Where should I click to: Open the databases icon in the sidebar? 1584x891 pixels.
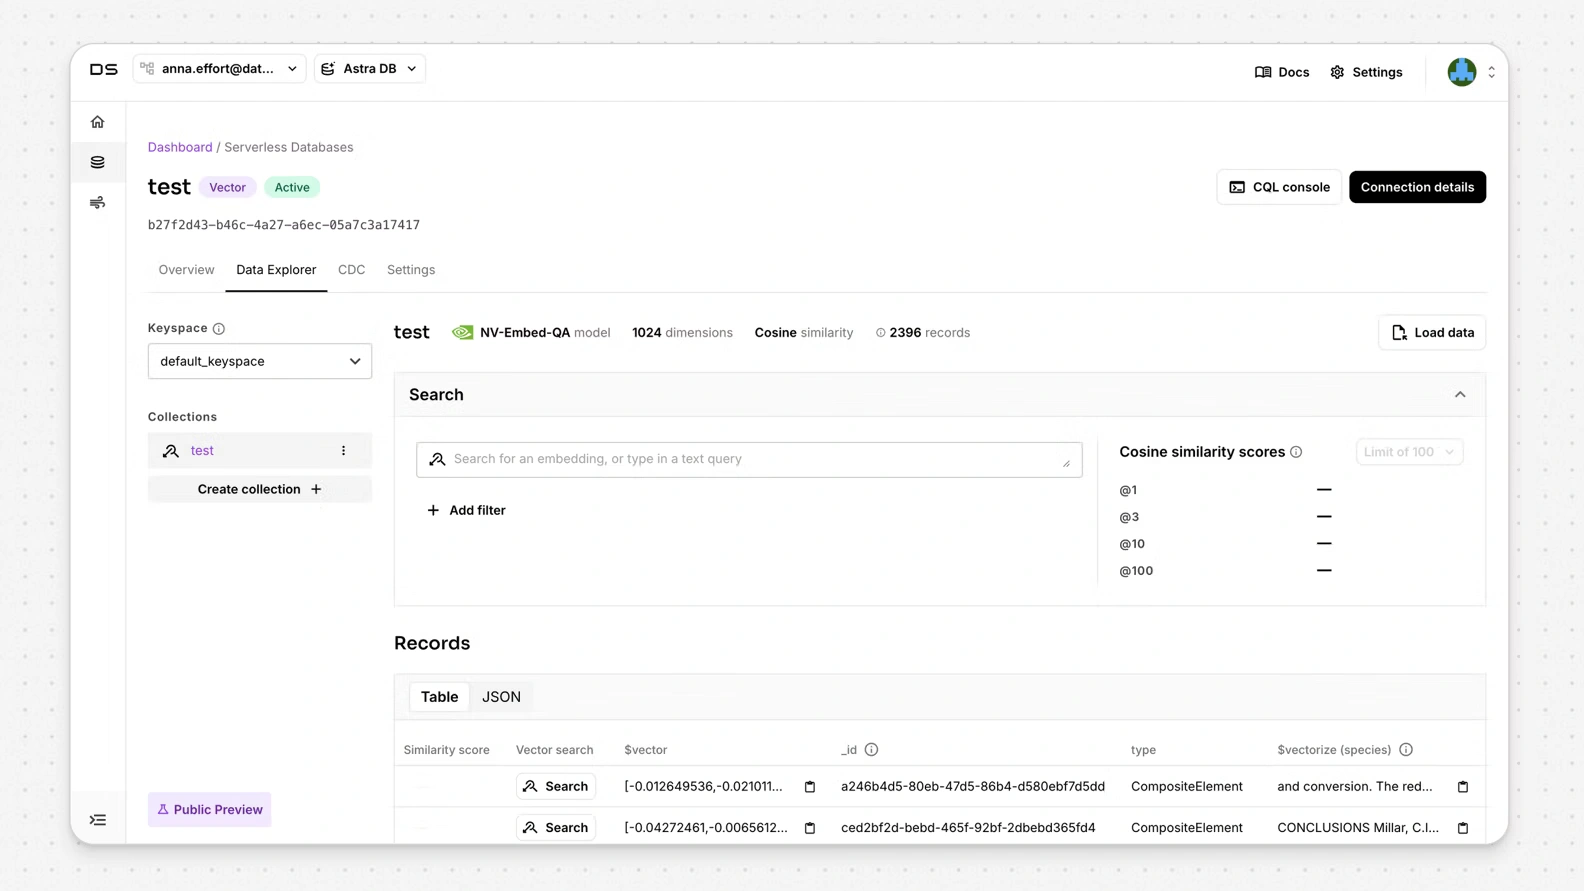click(x=97, y=162)
